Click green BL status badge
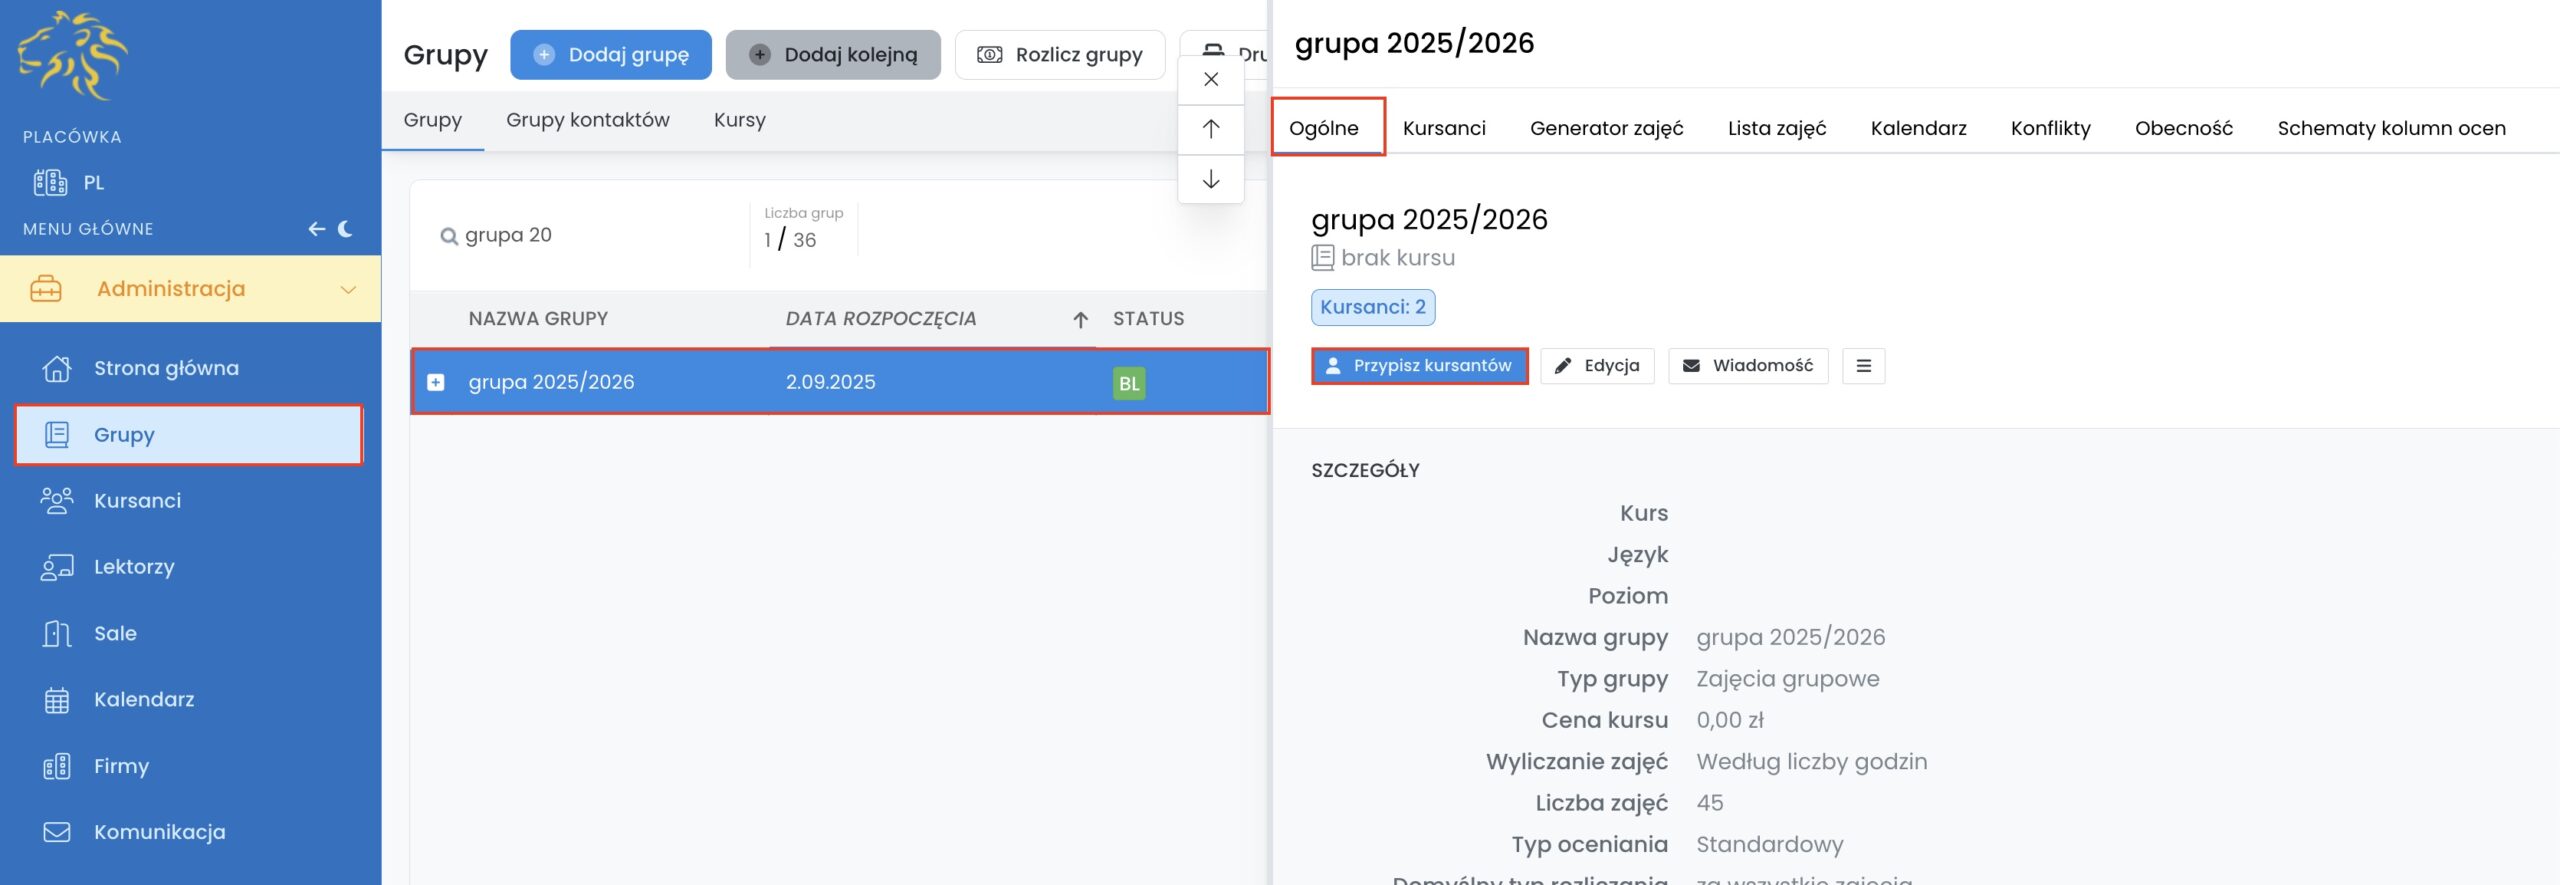This screenshot has width=2560, height=885. pos(1128,383)
